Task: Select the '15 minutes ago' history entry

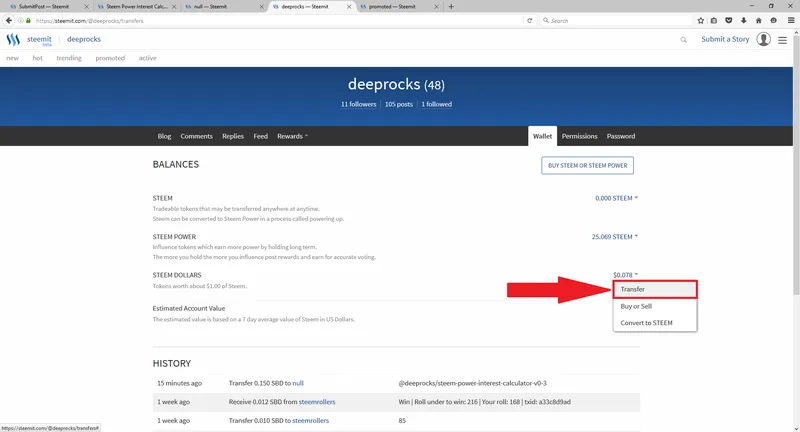Action: click(x=180, y=383)
